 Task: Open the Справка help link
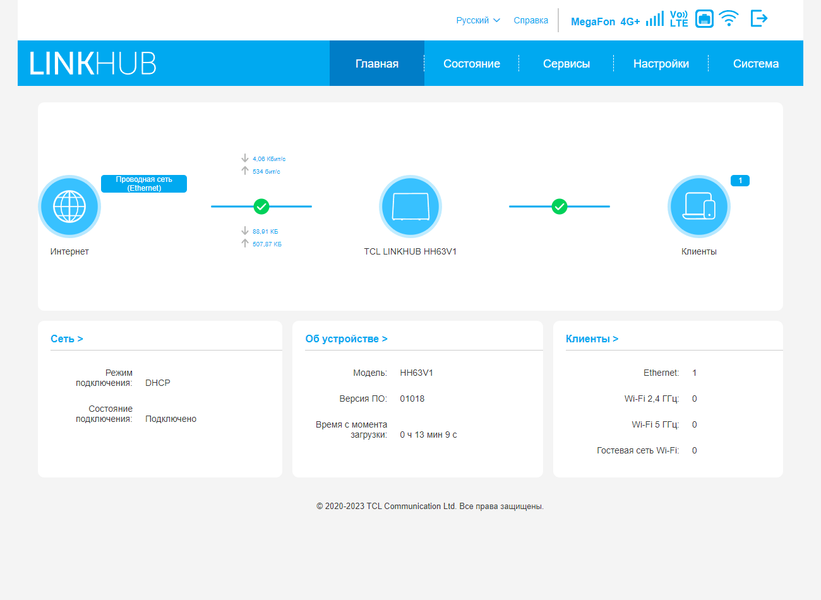click(530, 20)
